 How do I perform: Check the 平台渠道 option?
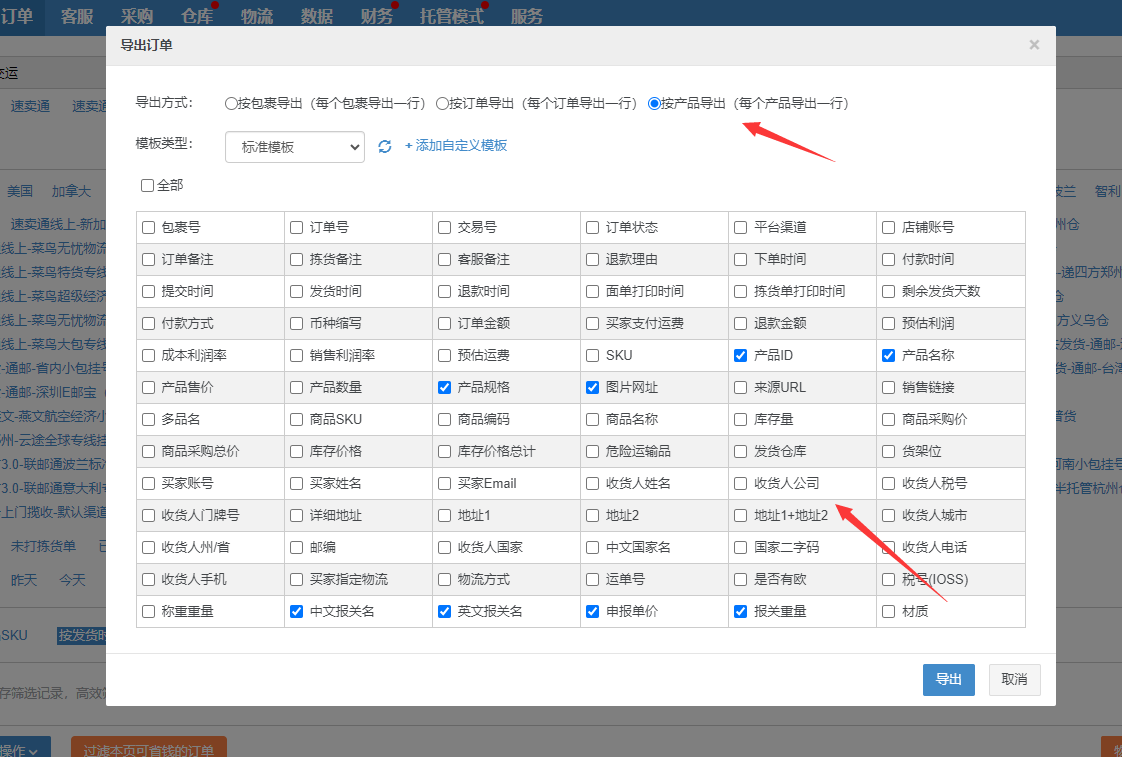coord(741,228)
